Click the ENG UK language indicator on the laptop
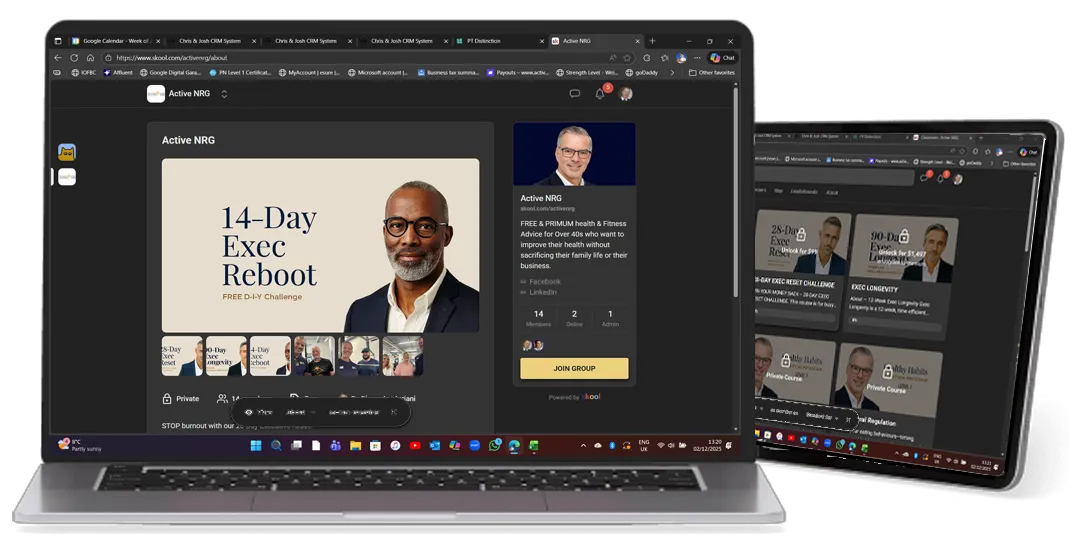The width and height of the screenshot is (1080, 552). [x=644, y=445]
